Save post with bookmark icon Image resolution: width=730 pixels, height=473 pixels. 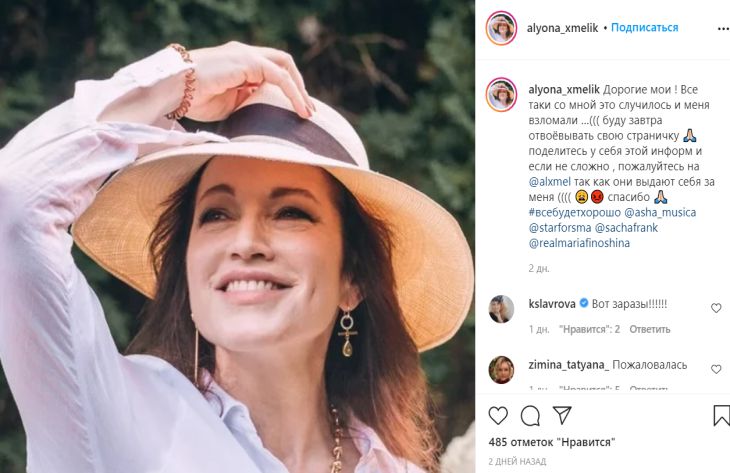721,415
